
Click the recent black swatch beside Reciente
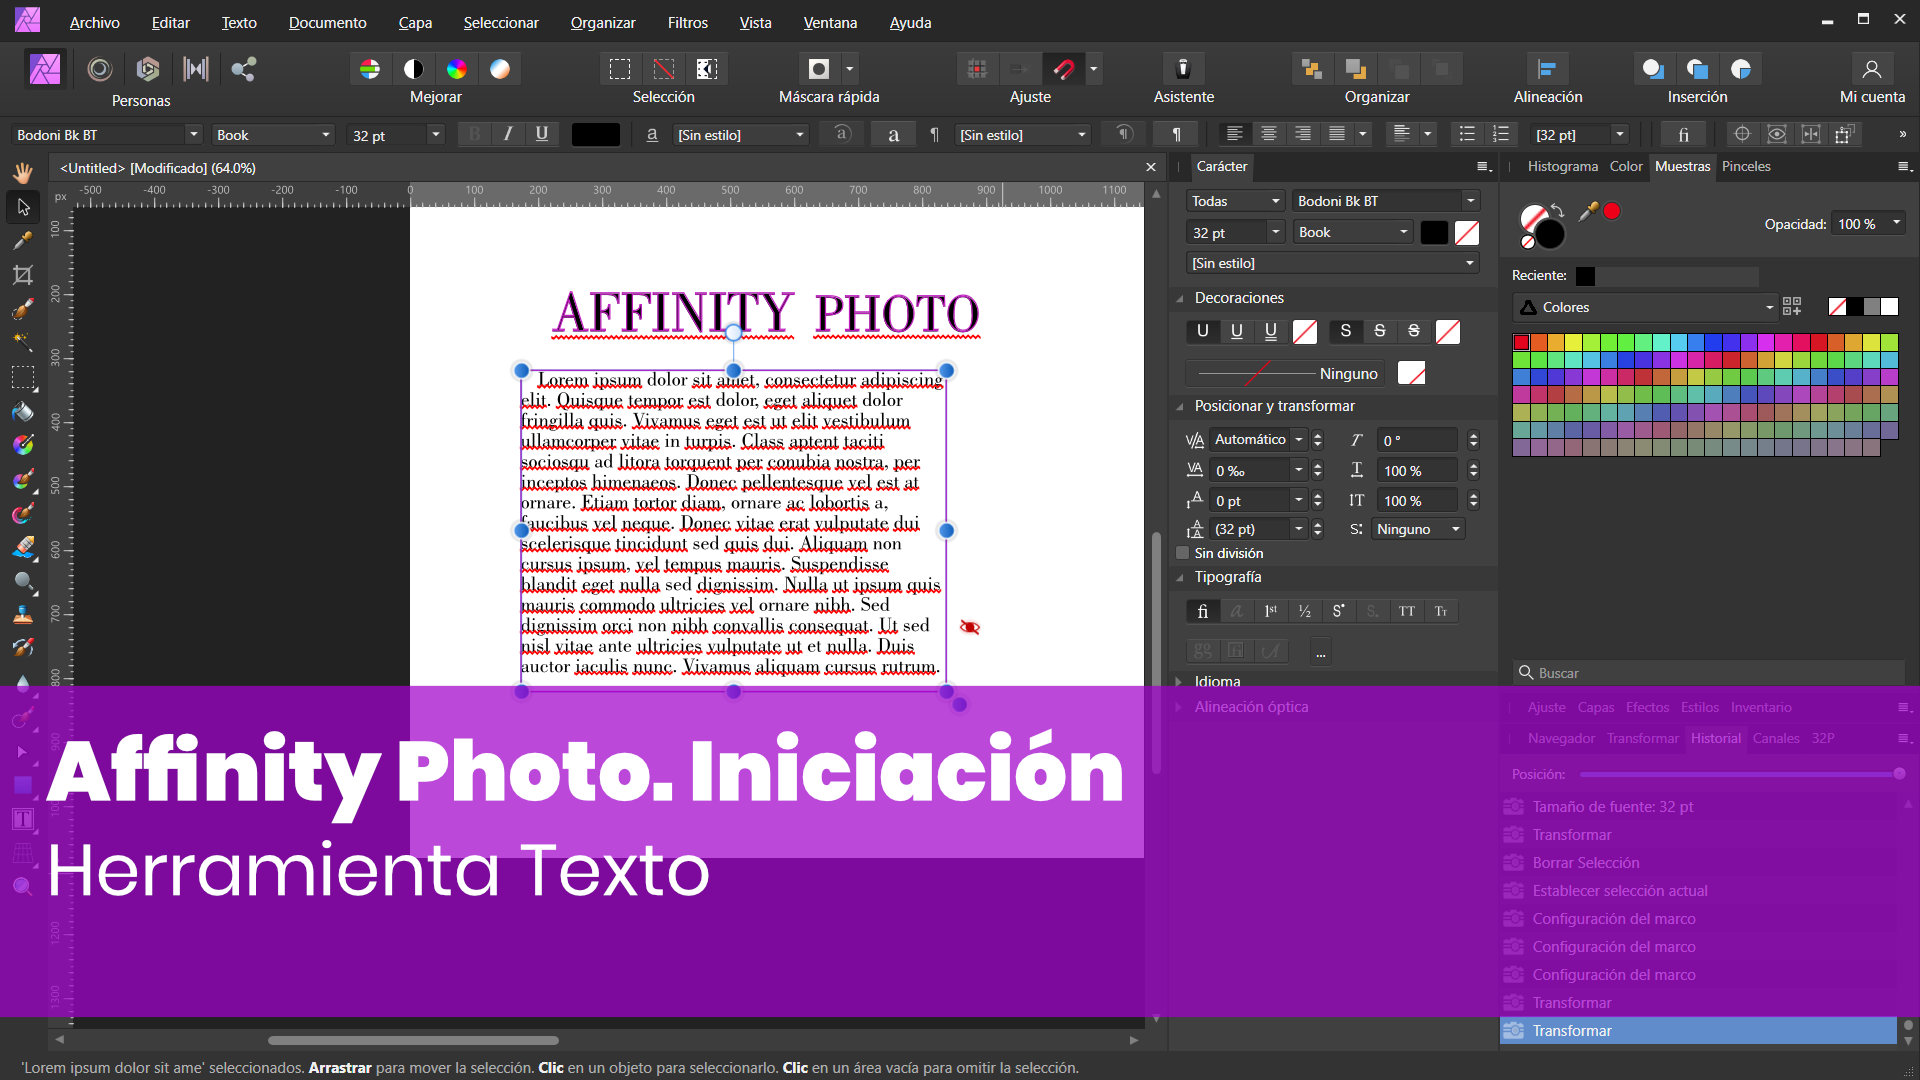pos(1586,276)
